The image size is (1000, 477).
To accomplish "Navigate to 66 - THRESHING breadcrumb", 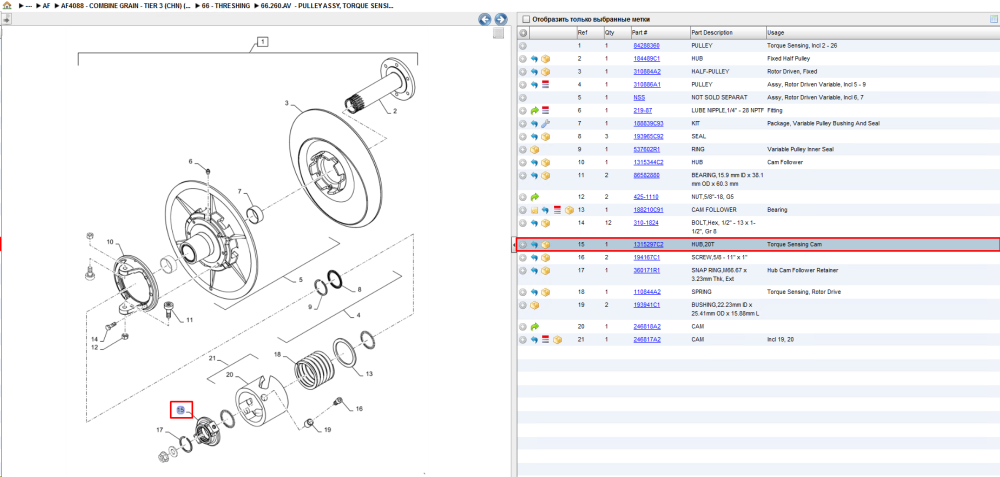I will pos(226,5).
